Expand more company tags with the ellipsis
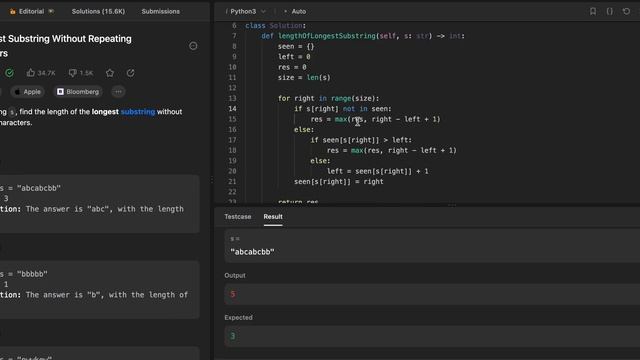This screenshot has height=360, width=640. (118, 92)
